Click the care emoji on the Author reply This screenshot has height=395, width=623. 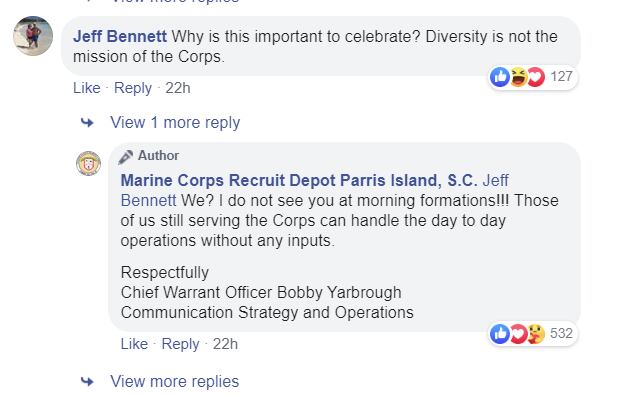pyautogui.click(x=536, y=333)
